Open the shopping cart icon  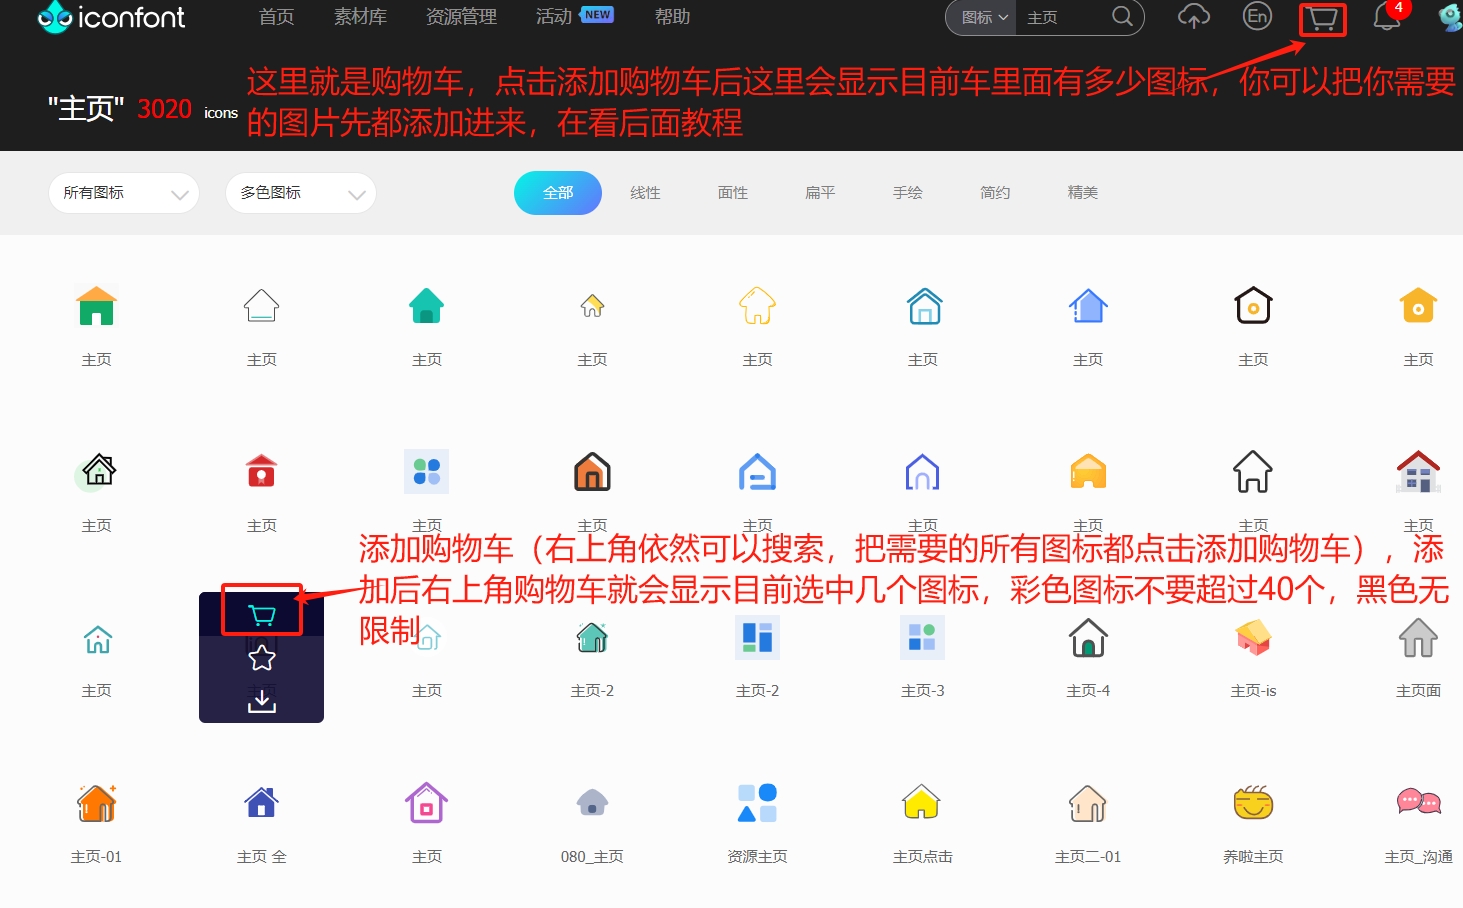coord(1321,18)
